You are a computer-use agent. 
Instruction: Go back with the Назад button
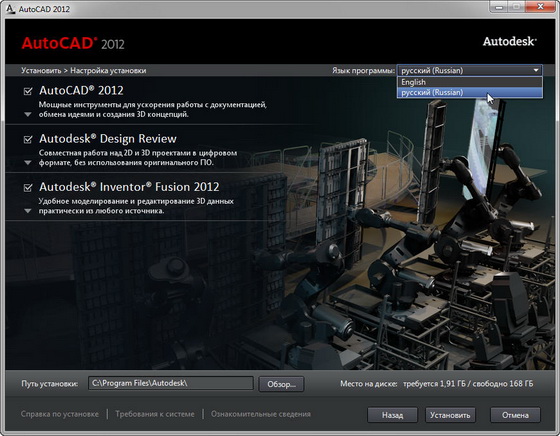pyautogui.click(x=392, y=415)
